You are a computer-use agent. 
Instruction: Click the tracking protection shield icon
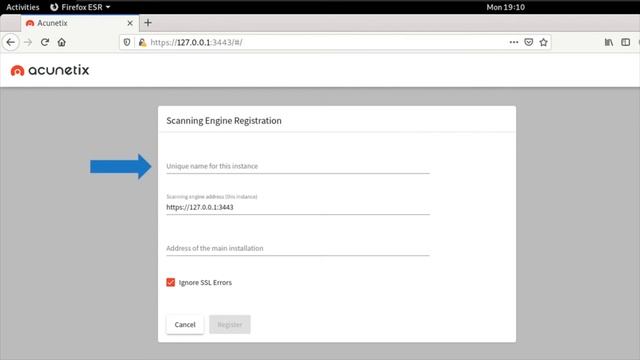[x=127, y=42]
